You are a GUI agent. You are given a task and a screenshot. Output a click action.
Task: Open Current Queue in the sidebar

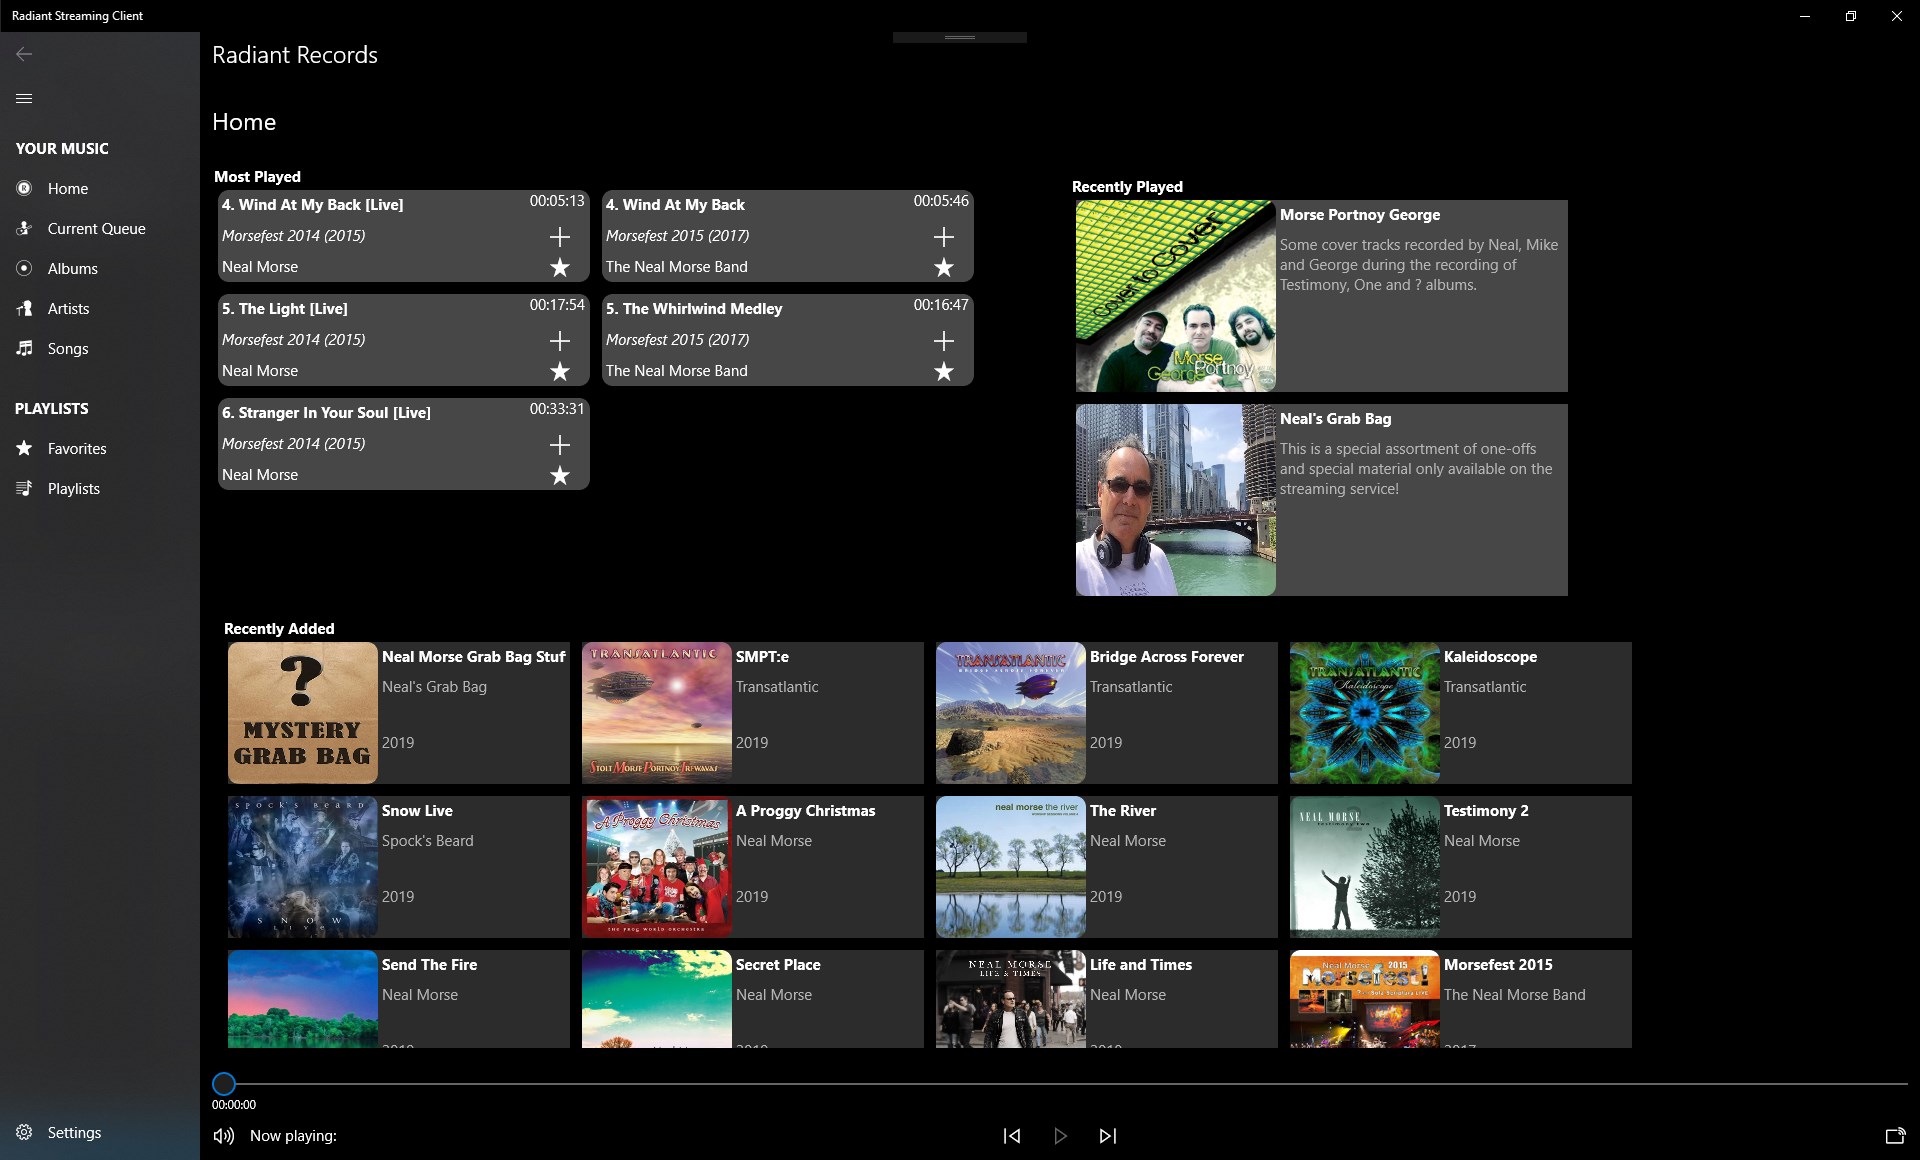tap(96, 229)
